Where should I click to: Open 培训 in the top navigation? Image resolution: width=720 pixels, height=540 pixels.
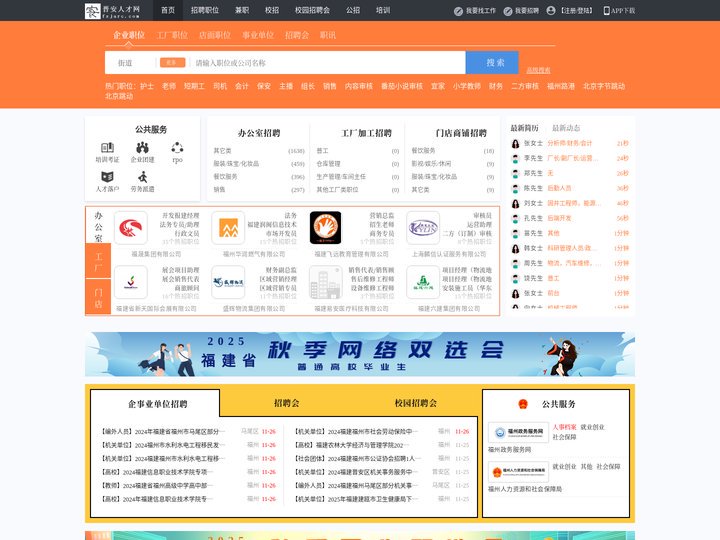point(383,10)
